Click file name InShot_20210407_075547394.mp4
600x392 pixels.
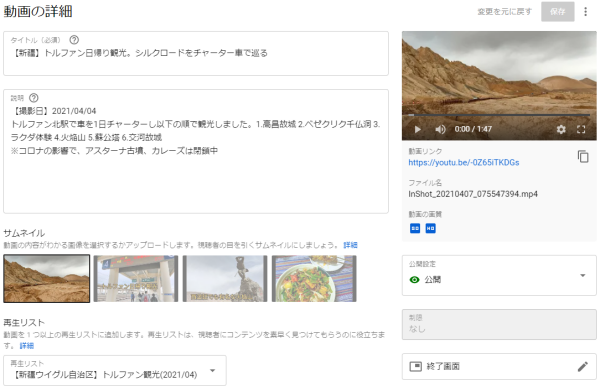point(473,194)
